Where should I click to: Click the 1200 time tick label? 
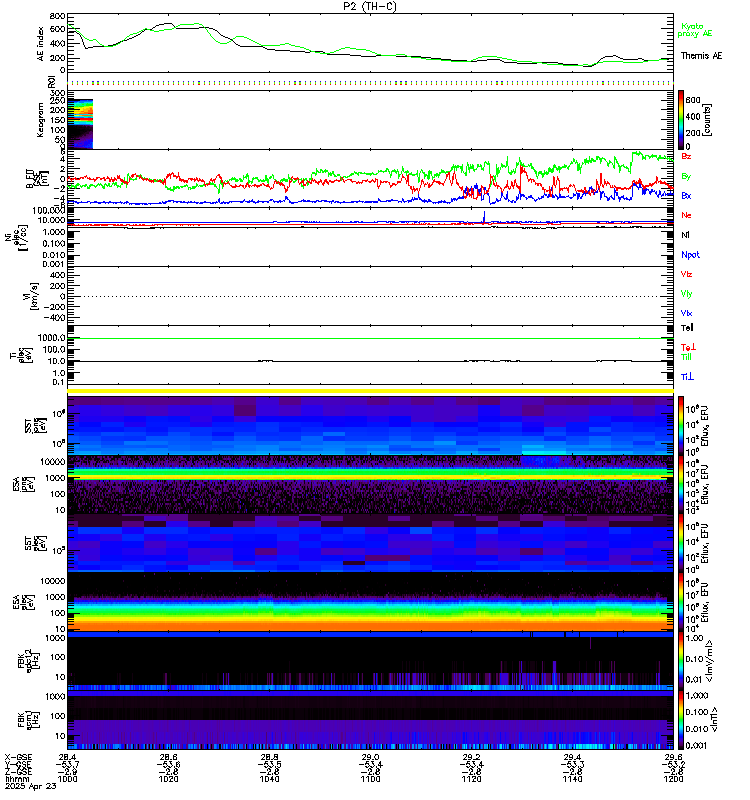673,779
